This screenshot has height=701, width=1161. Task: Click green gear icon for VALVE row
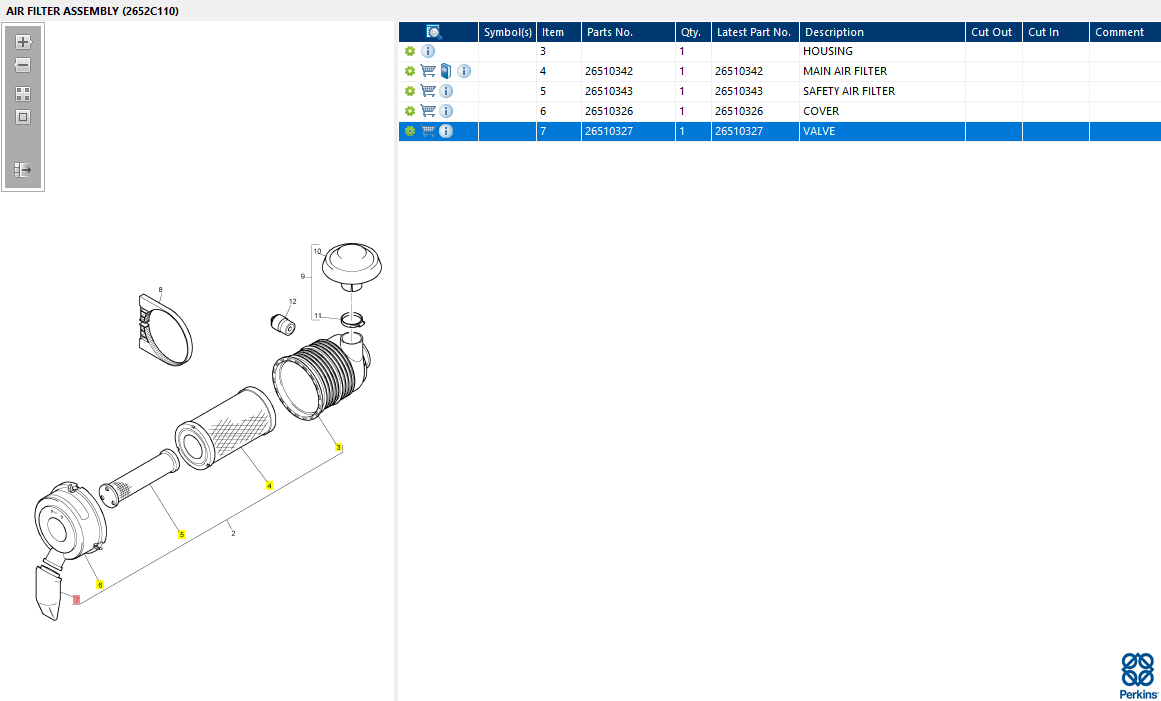(409, 131)
